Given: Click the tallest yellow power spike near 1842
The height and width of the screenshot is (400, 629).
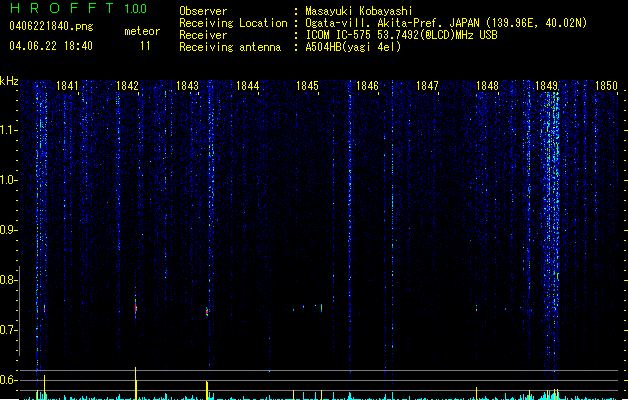Looking at the screenshot, I should point(136,383).
